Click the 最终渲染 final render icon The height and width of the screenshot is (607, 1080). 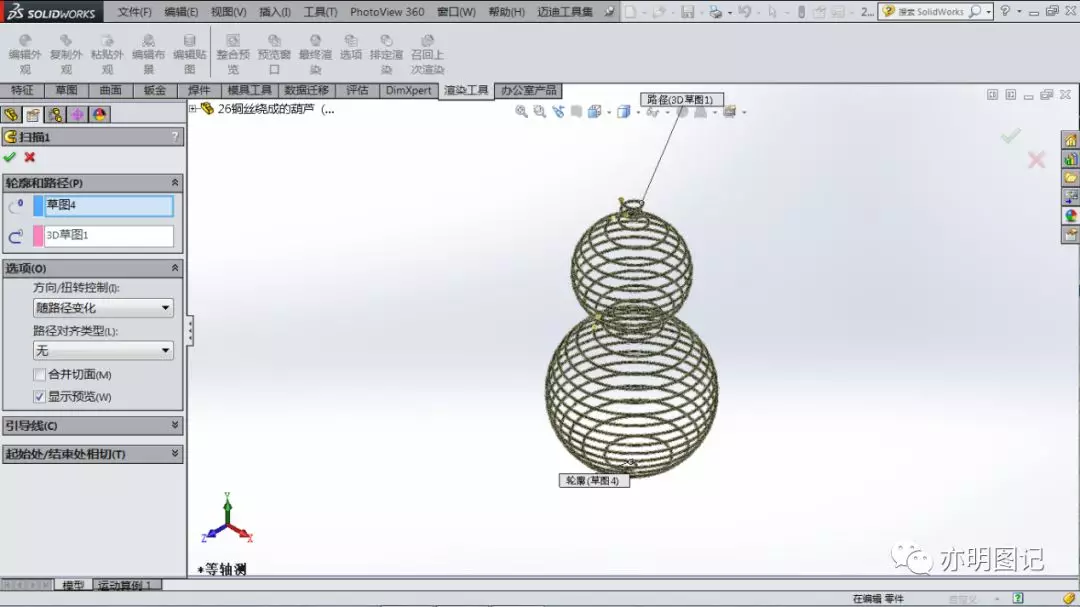click(315, 54)
